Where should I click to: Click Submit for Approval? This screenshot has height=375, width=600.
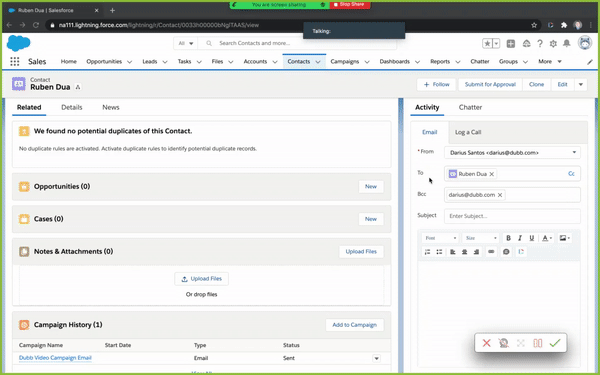(x=490, y=85)
